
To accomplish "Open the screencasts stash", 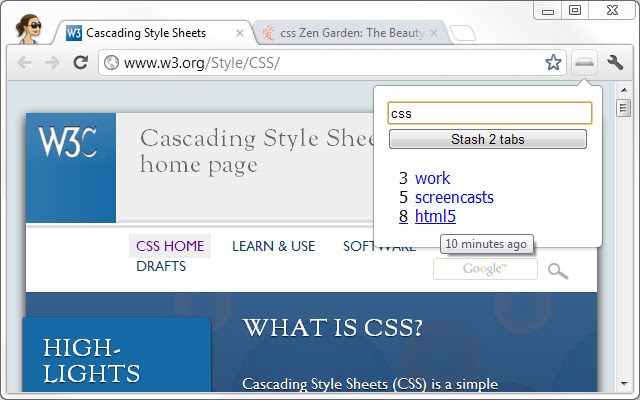I will pos(454,198).
